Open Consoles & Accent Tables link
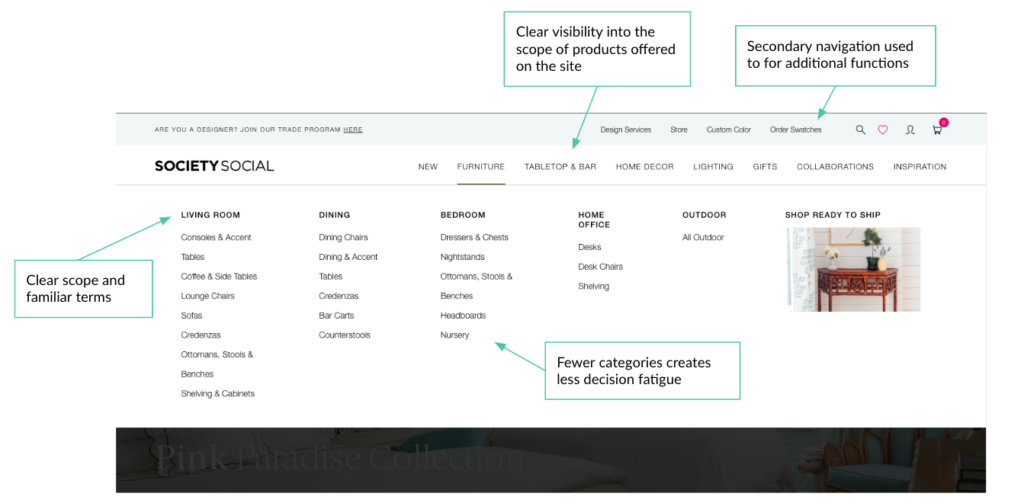The image size is (1024, 503). (216, 247)
